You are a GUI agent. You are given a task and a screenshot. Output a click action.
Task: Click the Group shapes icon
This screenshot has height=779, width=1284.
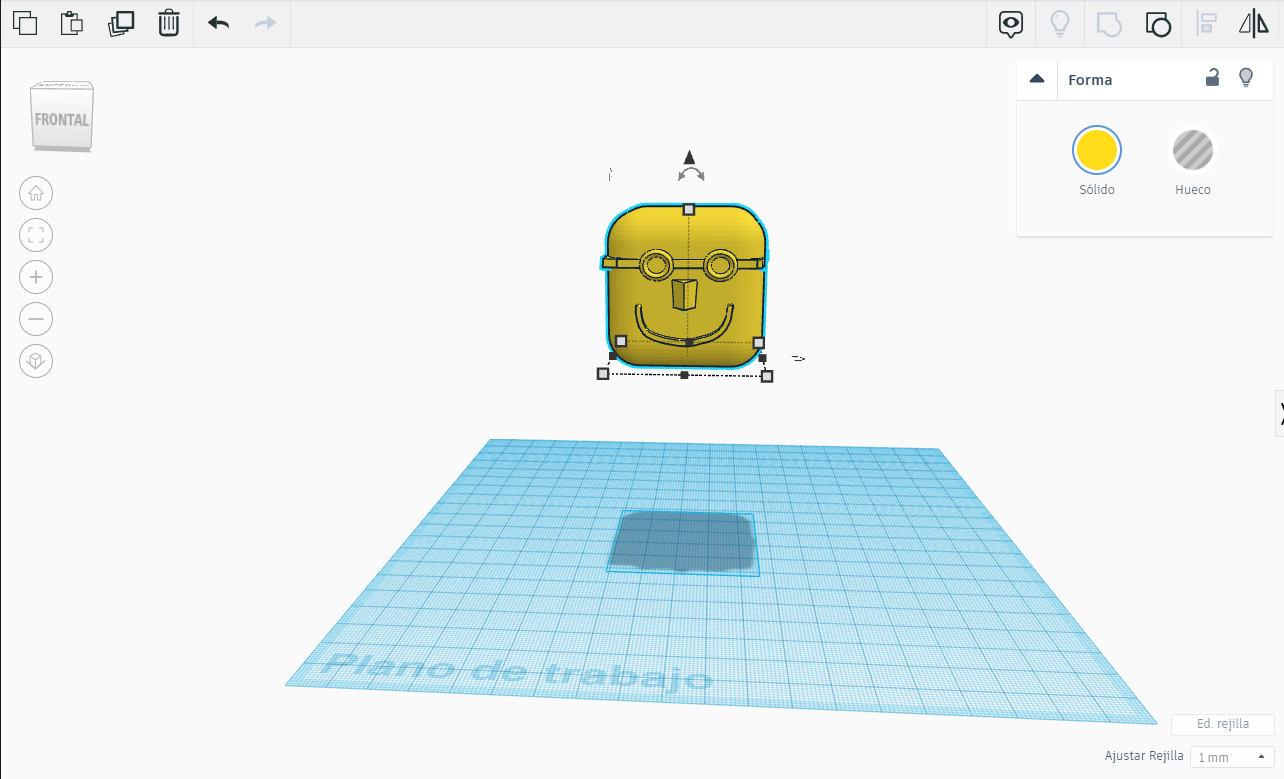pos(1109,24)
